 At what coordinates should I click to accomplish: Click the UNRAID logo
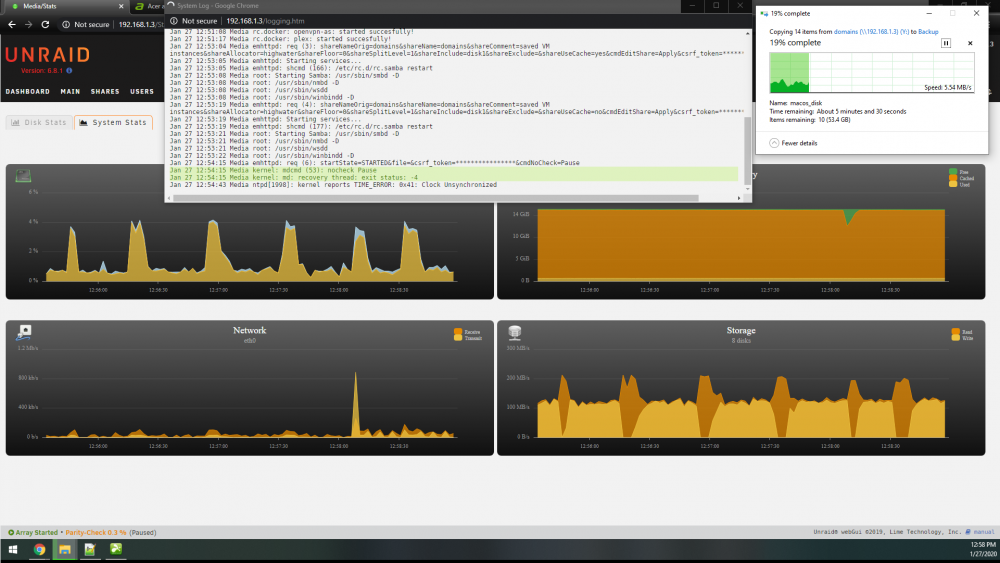pos(47,55)
